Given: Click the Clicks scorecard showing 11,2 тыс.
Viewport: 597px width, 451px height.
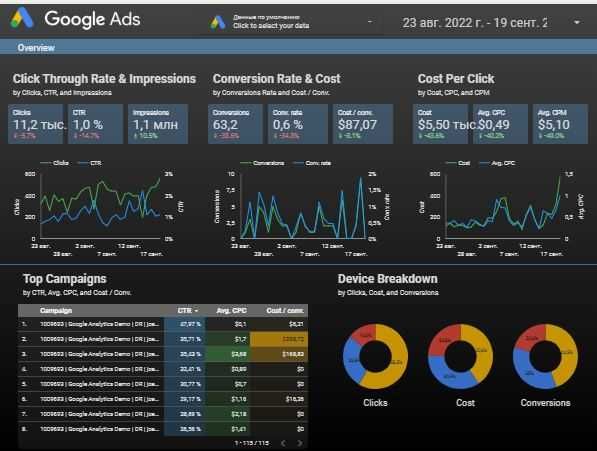Looking at the screenshot, I should click(35, 124).
